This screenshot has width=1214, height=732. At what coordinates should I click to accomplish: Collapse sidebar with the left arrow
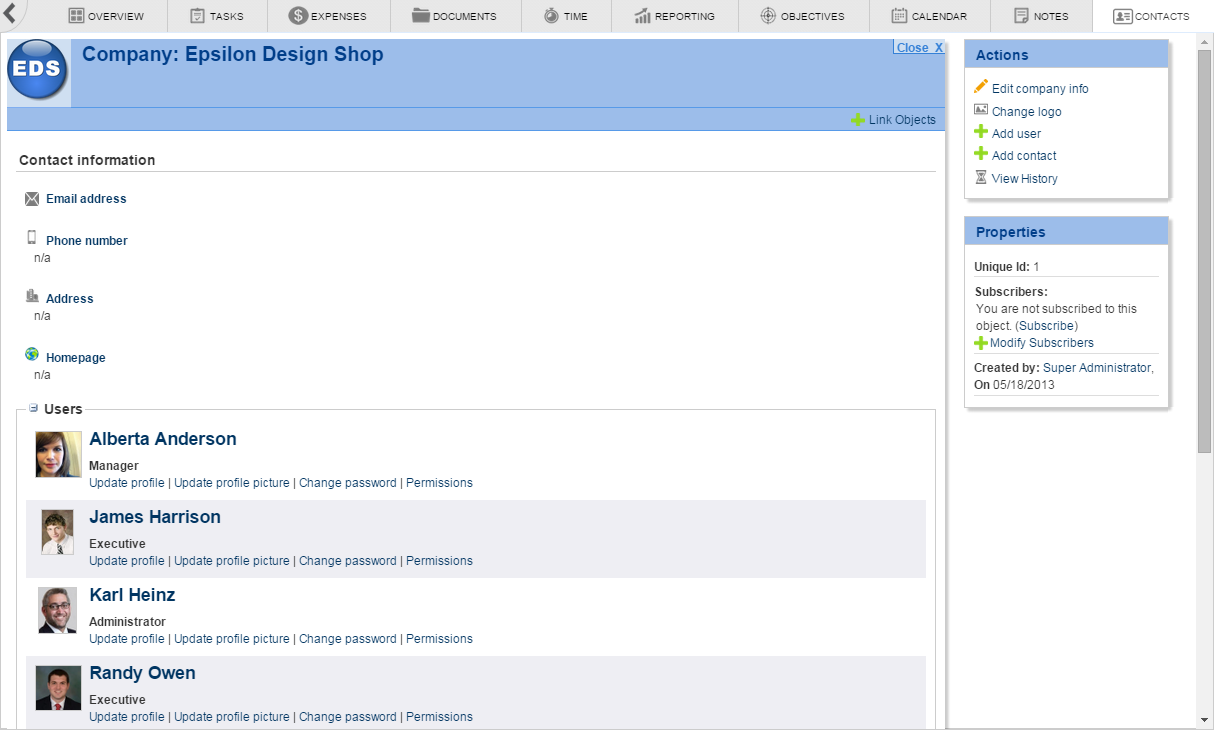(10, 14)
